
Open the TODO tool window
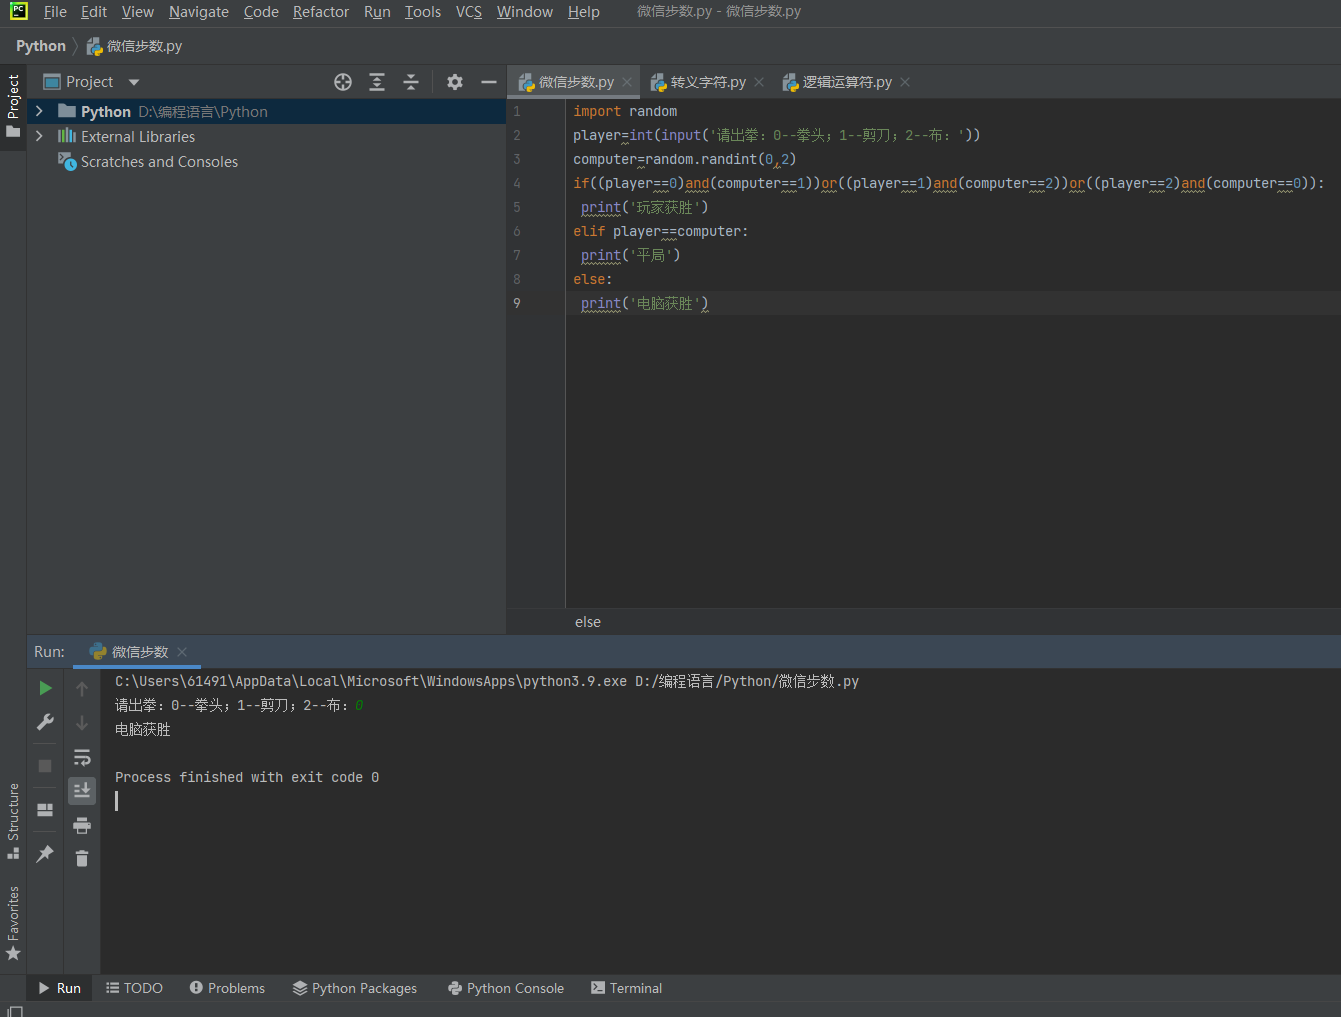click(x=134, y=988)
